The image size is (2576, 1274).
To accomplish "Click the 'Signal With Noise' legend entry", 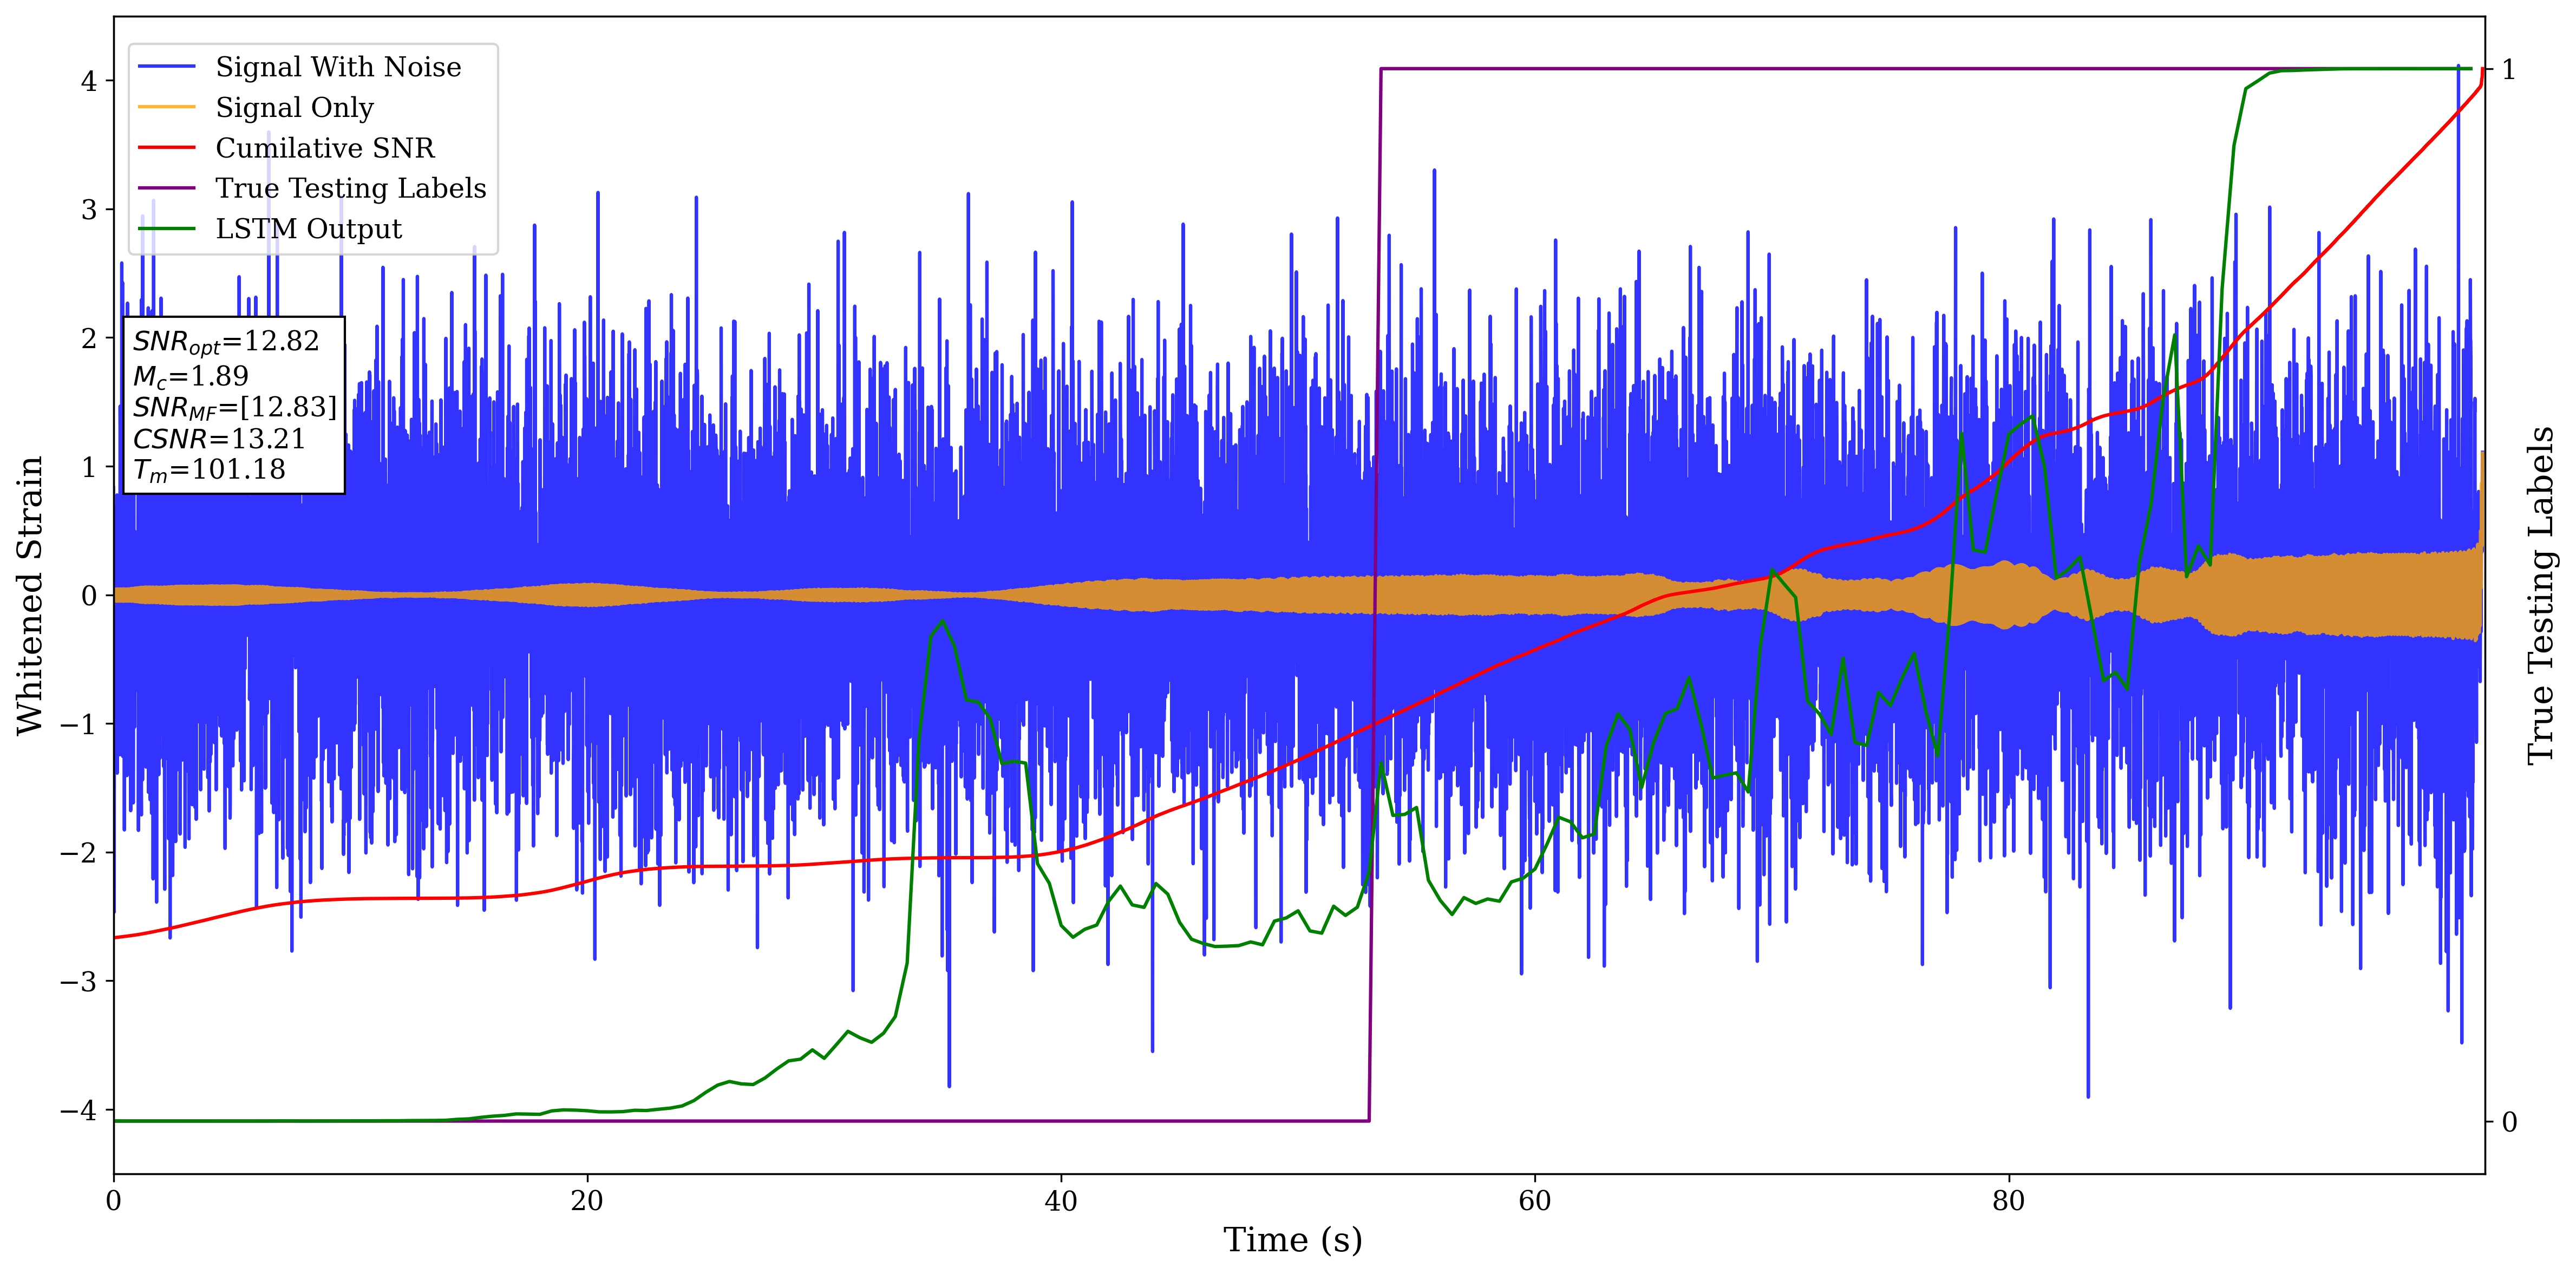I will (x=338, y=67).
